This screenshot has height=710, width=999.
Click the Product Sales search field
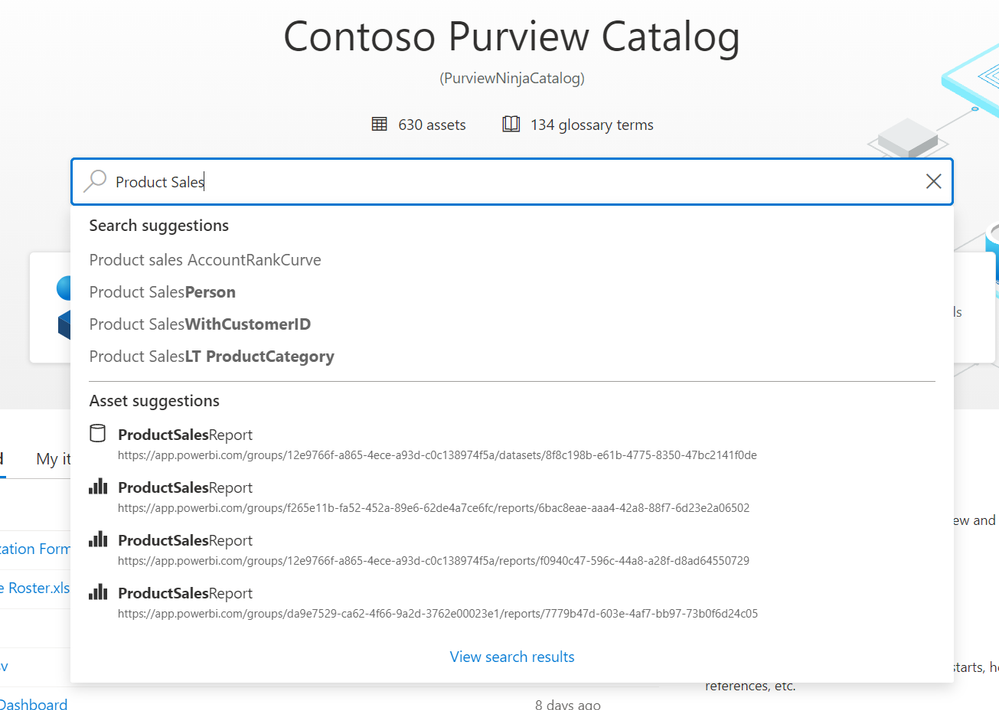pos(512,182)
